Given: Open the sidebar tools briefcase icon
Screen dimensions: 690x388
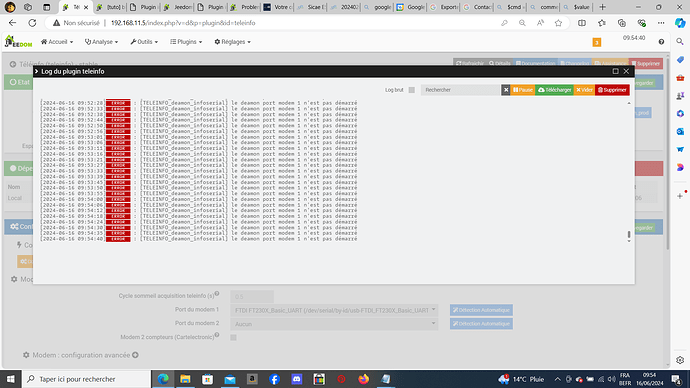Looking at the screenshot, I should pos(680,77).
